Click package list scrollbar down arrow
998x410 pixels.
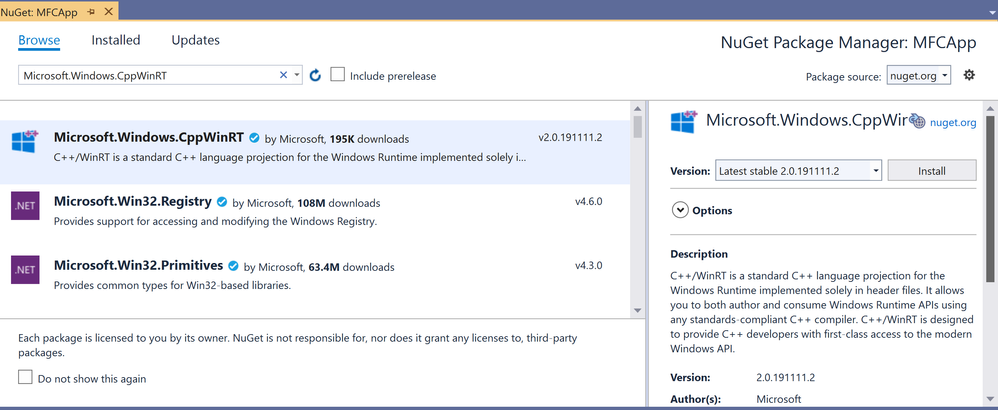[638, 310]
